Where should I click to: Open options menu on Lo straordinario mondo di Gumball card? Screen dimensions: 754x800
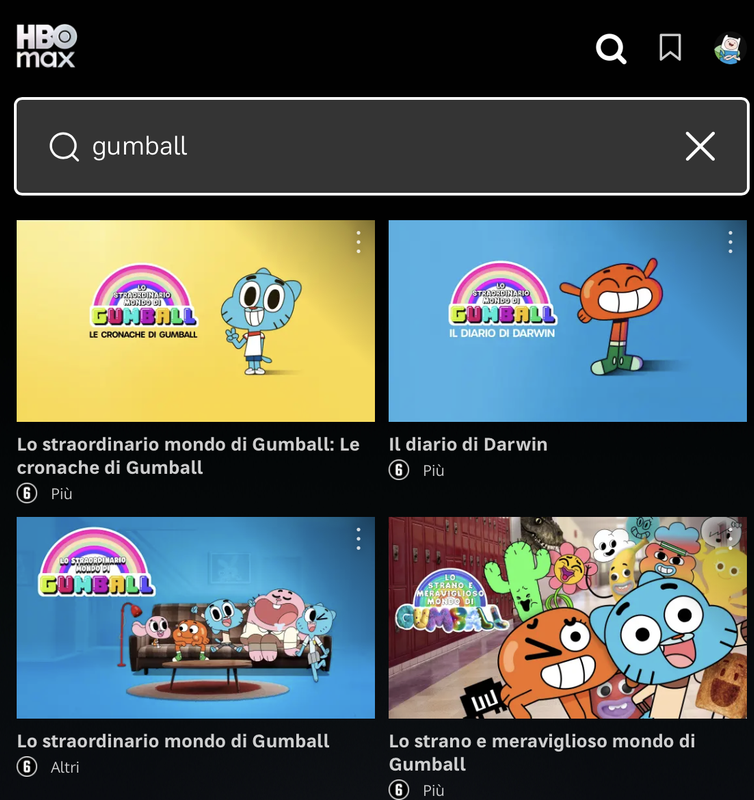(x=359, y=539)
